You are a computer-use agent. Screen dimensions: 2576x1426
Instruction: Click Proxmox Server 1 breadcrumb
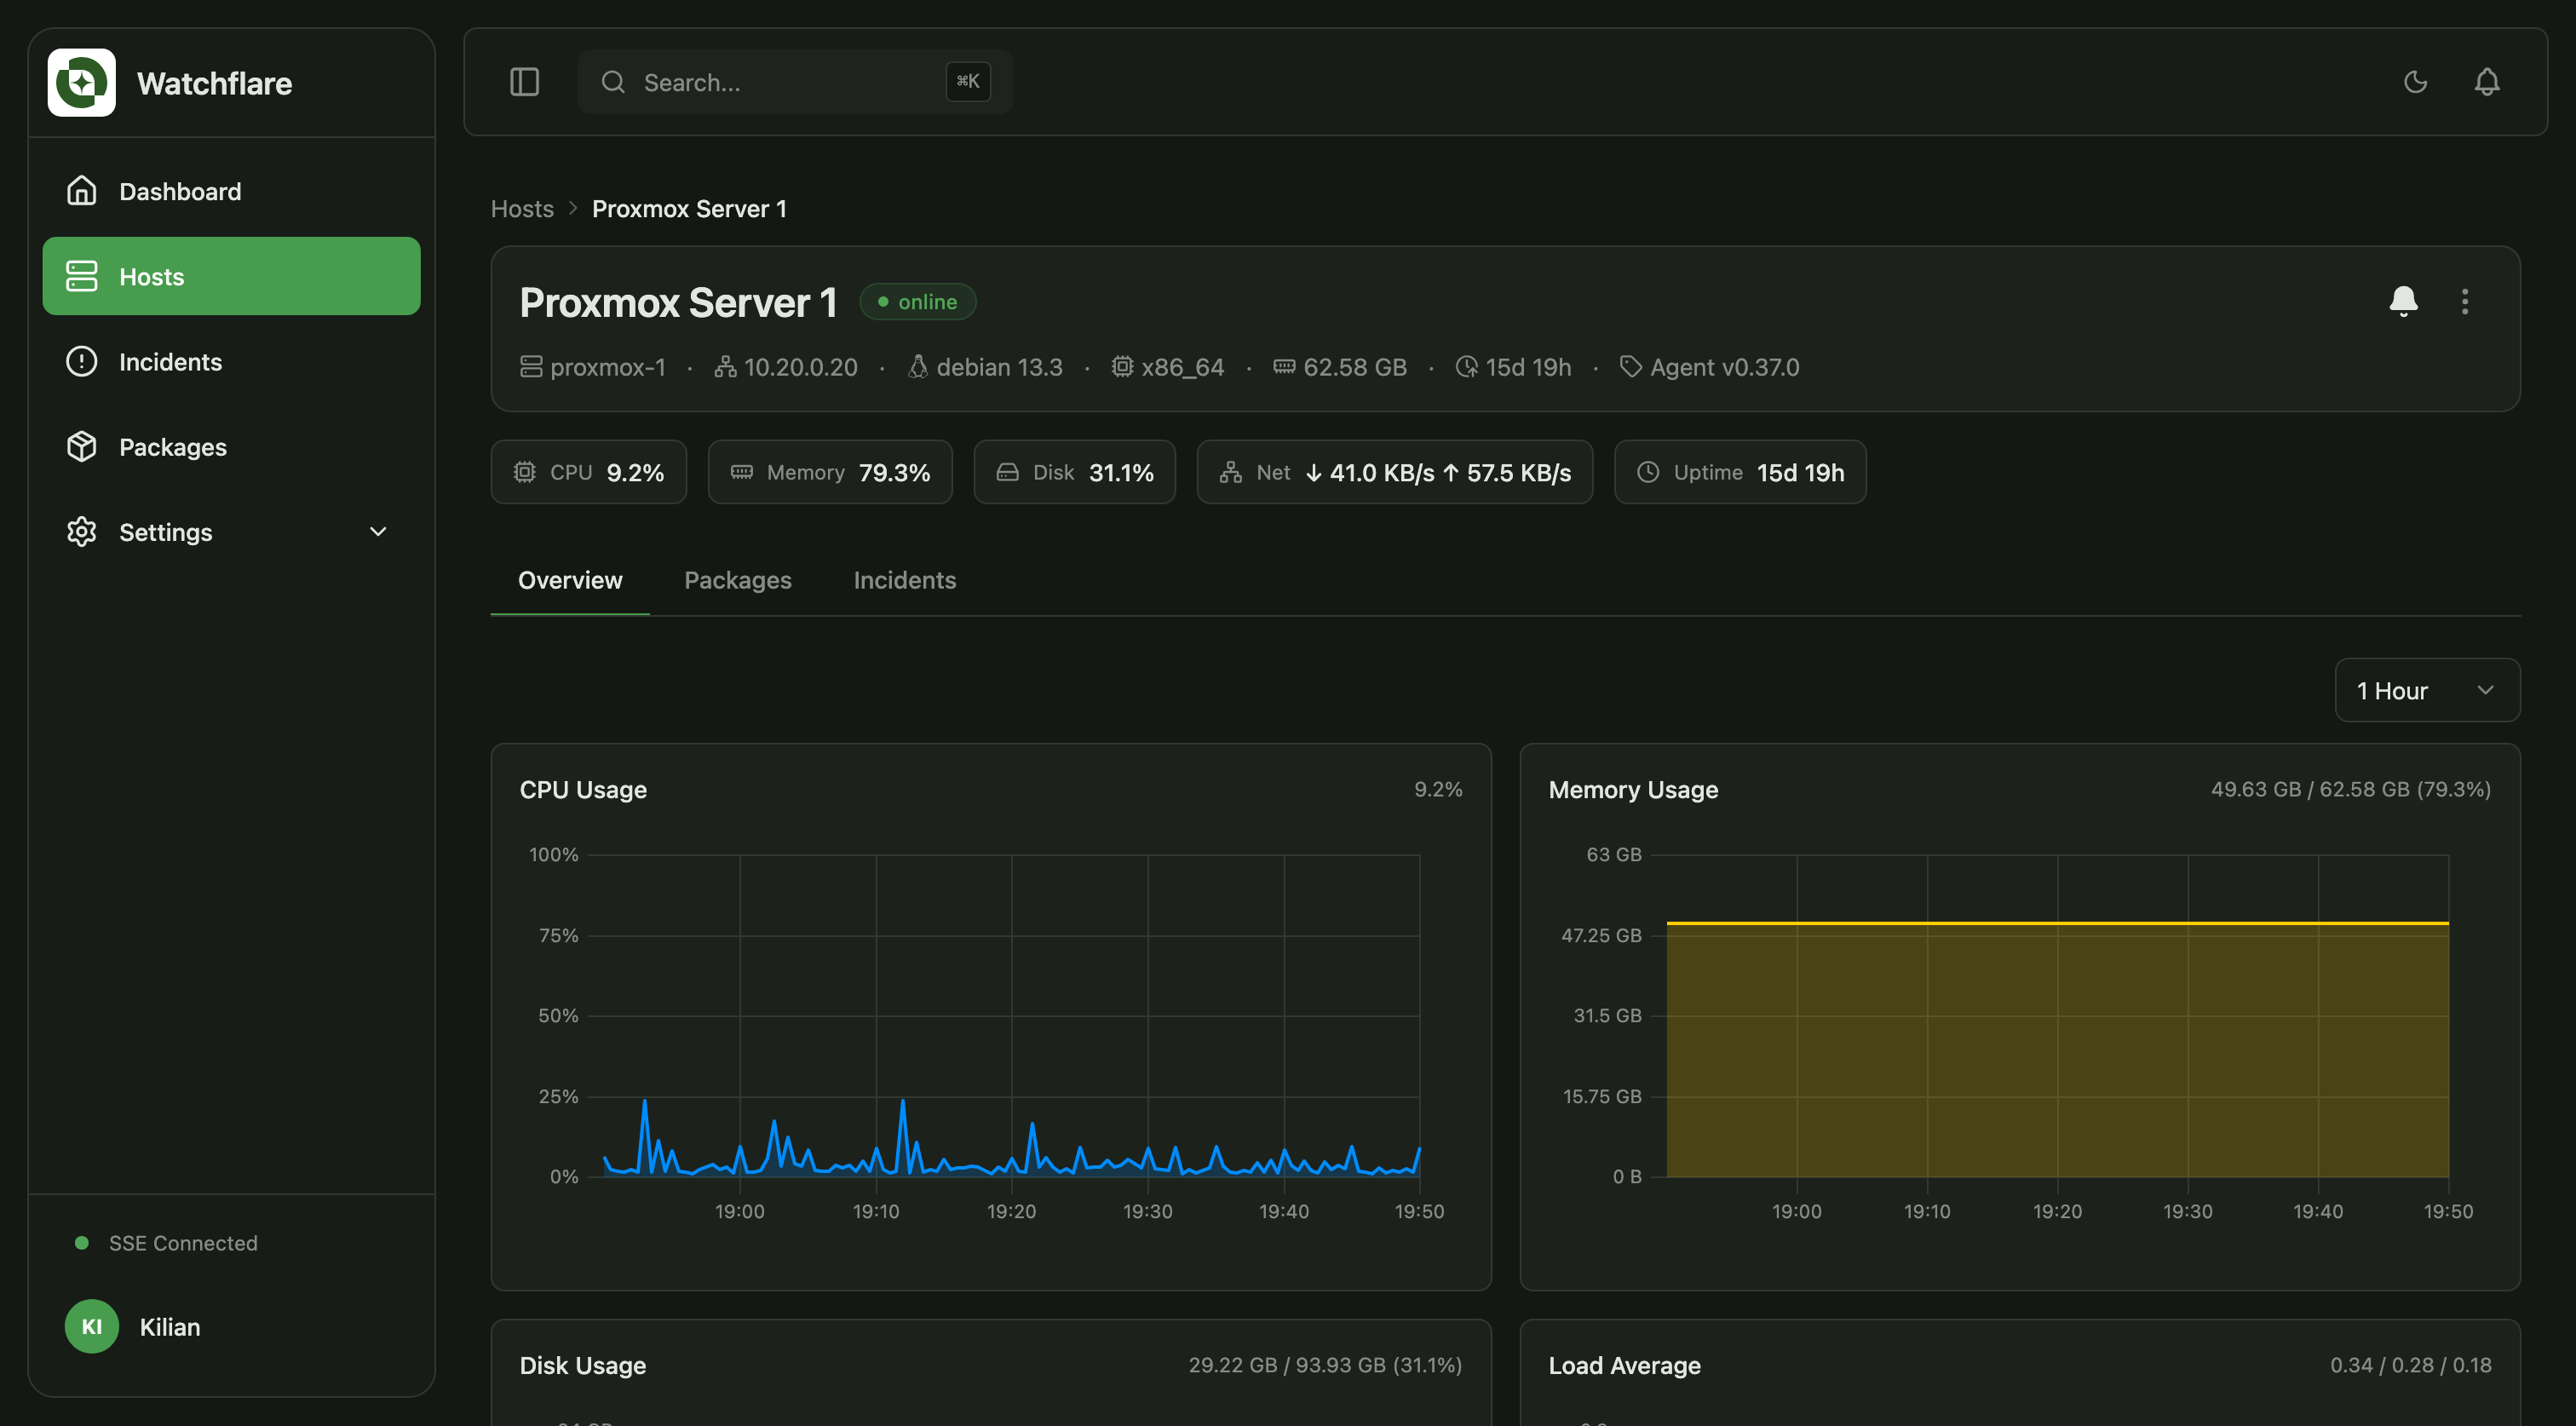(689, 208)
